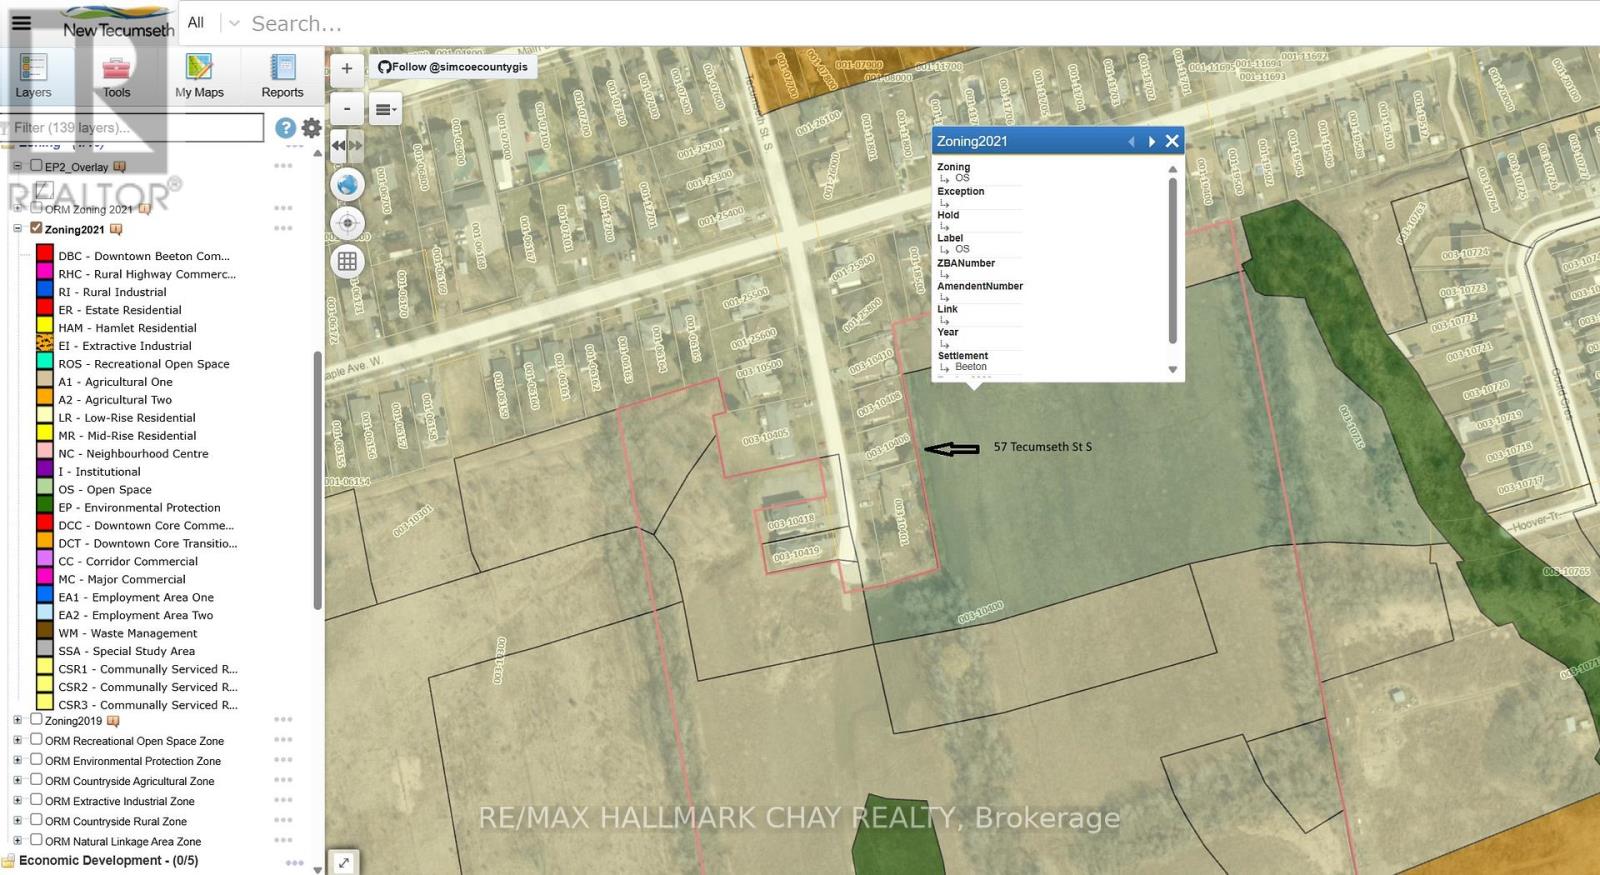1600x875 pixels.
Task: Collapse the Zoning2021 legend tree
Action: click(17, 229)
